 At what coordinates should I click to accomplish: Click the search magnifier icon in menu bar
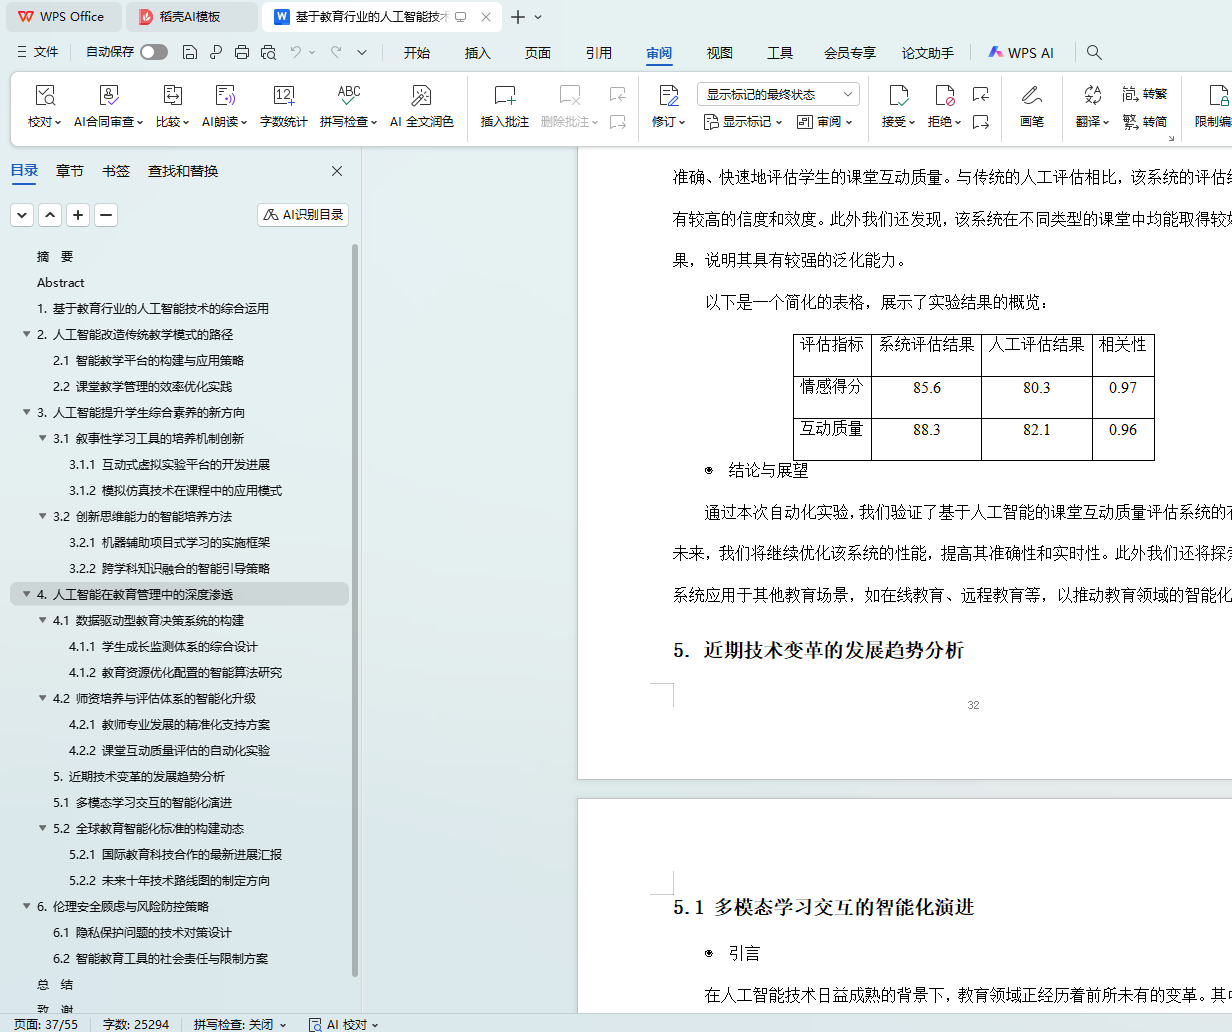pyautogui.click(x=1094, y=52)
